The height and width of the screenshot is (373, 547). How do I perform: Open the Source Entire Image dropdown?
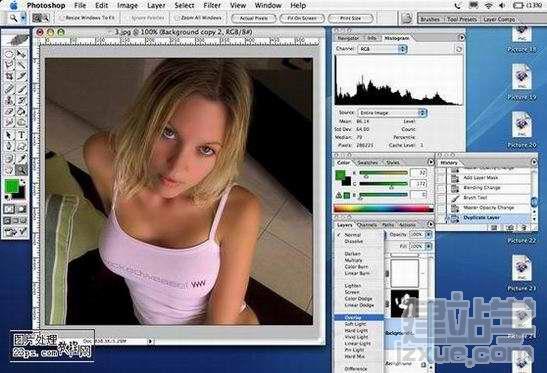click(x=392, y=113)
